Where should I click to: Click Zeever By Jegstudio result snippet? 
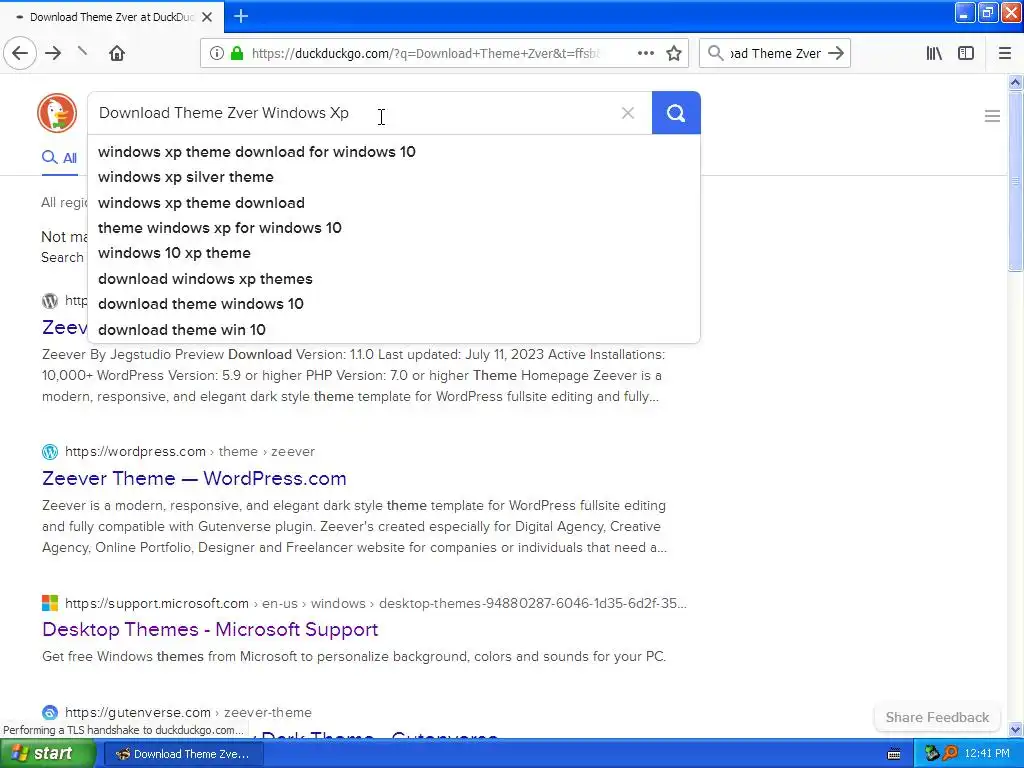tap(353, 376)
